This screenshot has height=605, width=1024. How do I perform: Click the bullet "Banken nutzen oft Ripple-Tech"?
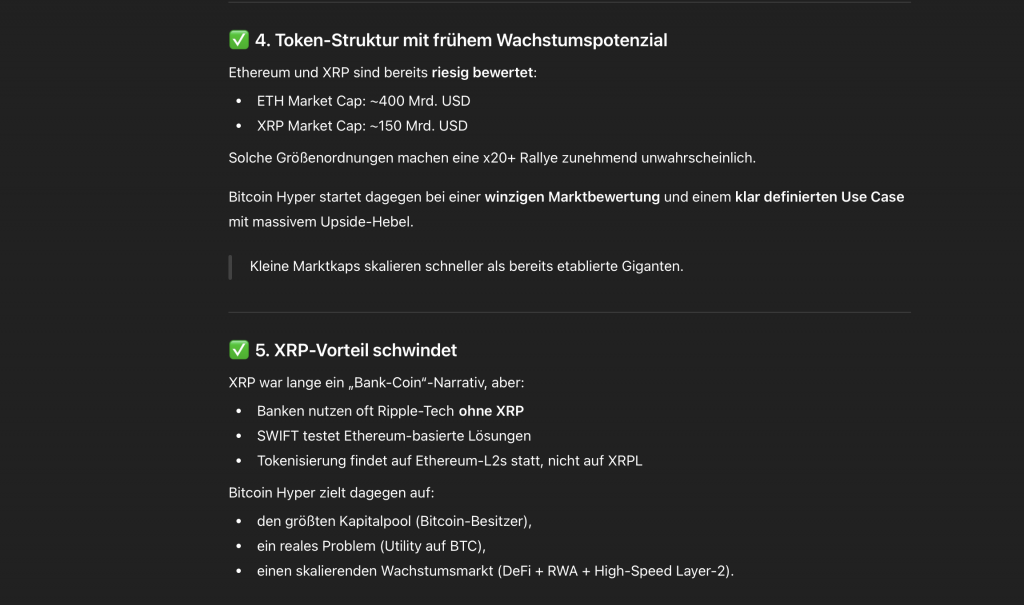[x=390, y=410]
